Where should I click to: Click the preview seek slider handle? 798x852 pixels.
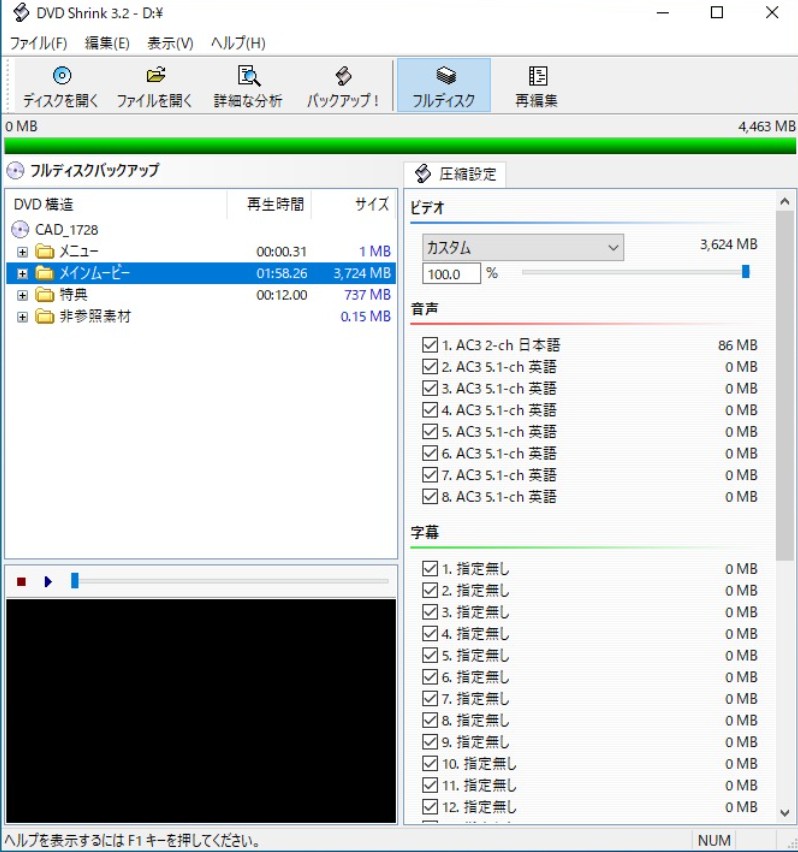click(x=75, y=581)
